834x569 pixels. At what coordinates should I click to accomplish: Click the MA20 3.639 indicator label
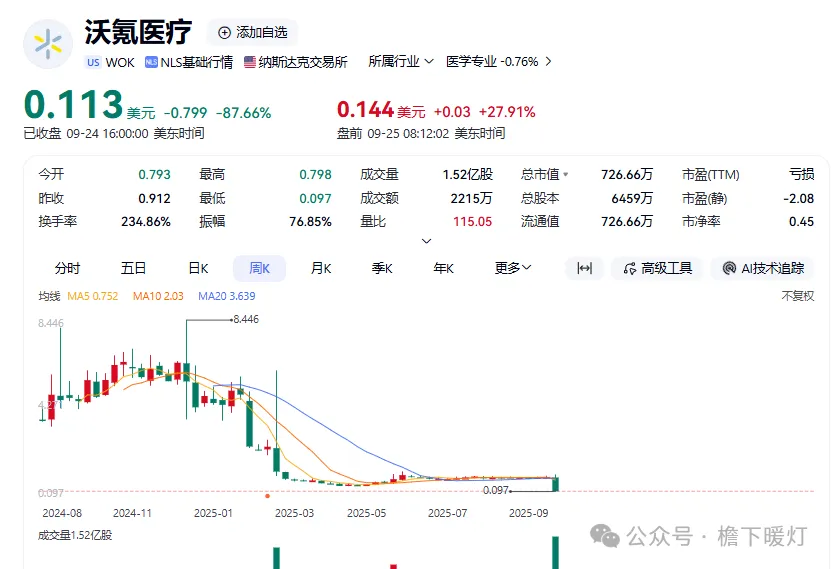[x=227, y=296]
